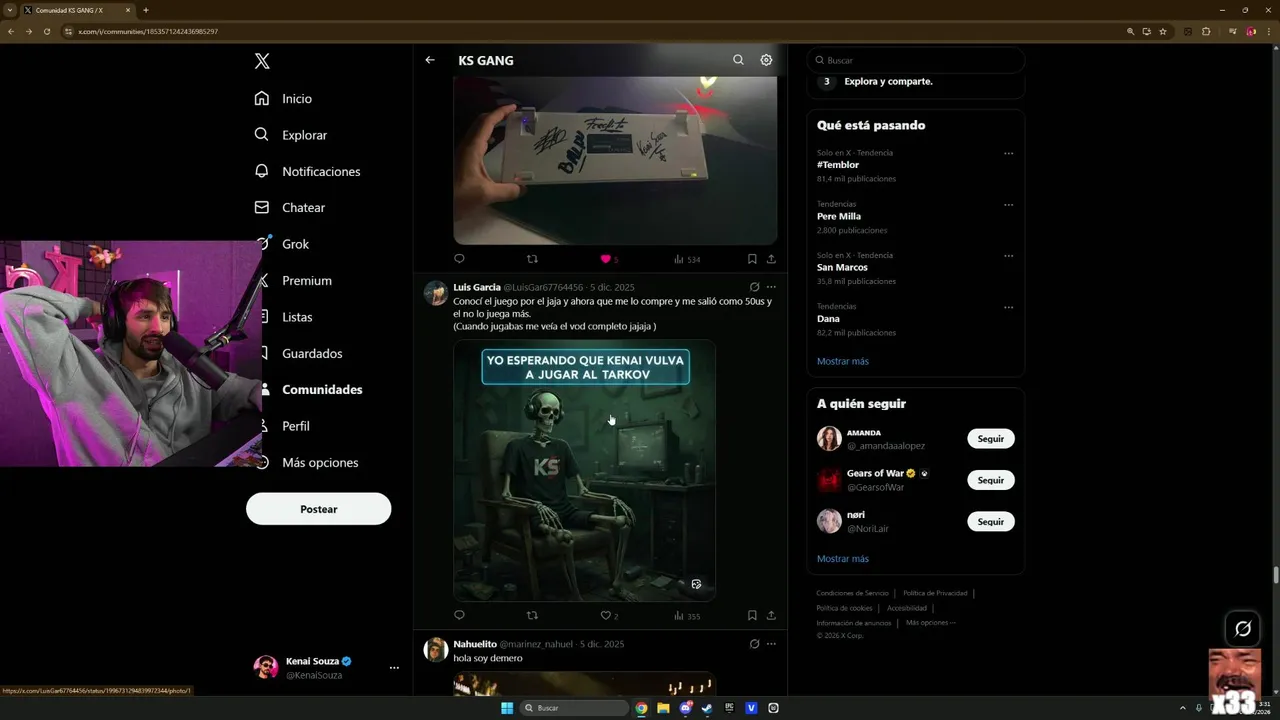Open Steam from the taskbar
Viewport: 1280px width, 720px height.
(707, 708)
